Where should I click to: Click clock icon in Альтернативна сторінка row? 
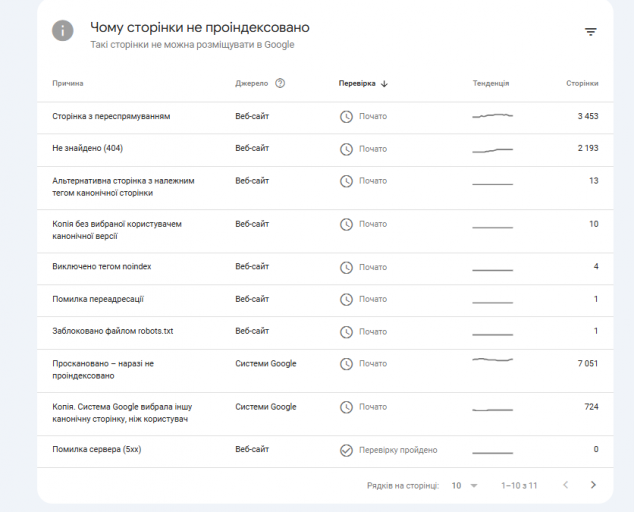tap(346, 181)
